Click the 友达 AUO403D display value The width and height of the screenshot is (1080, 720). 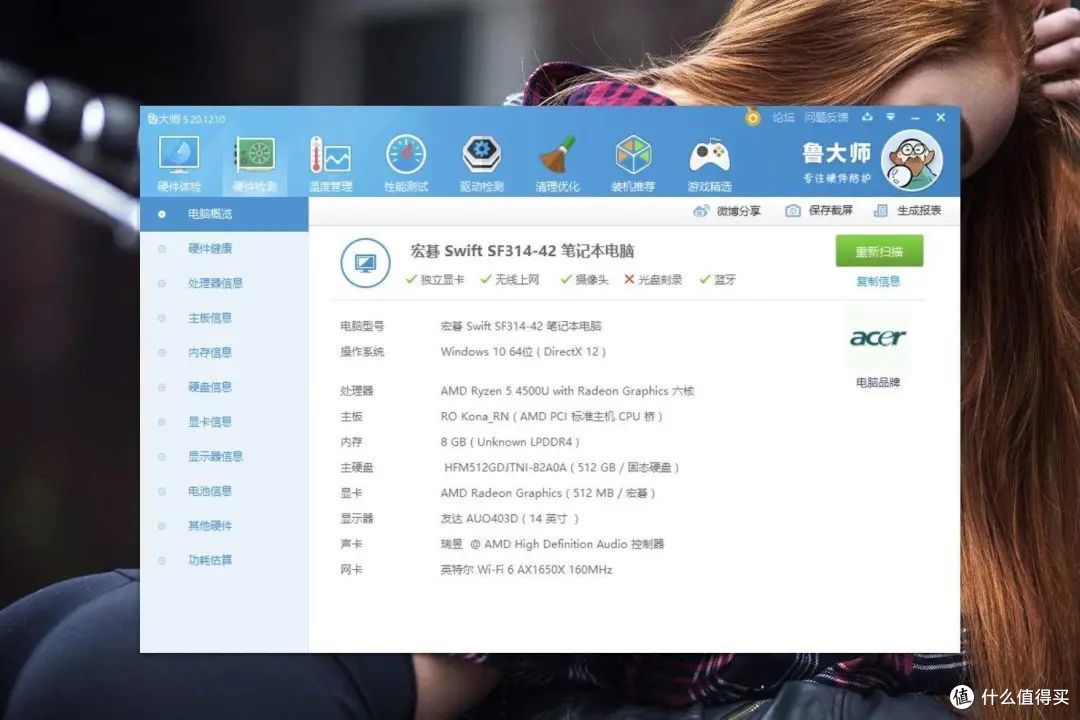510,519
